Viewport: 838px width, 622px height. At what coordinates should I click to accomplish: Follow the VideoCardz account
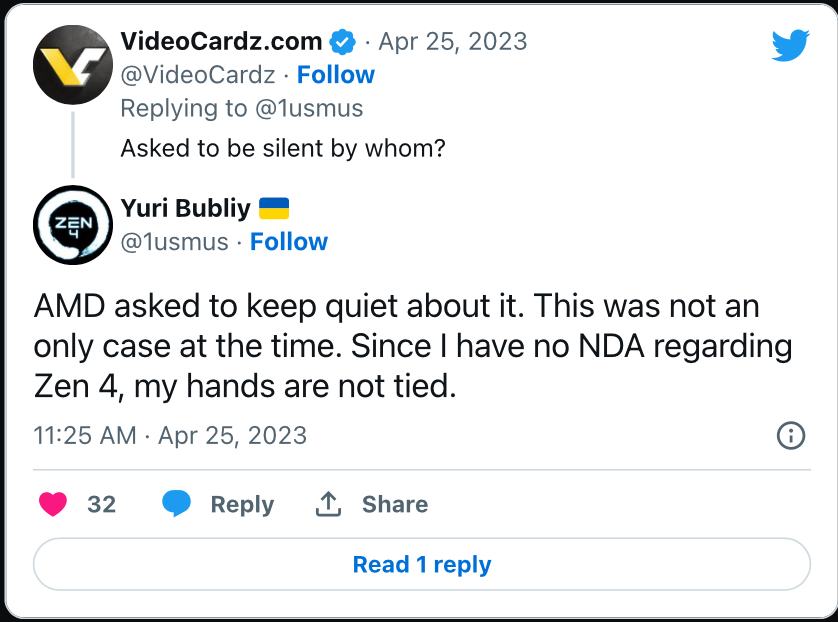pos(336,75)
